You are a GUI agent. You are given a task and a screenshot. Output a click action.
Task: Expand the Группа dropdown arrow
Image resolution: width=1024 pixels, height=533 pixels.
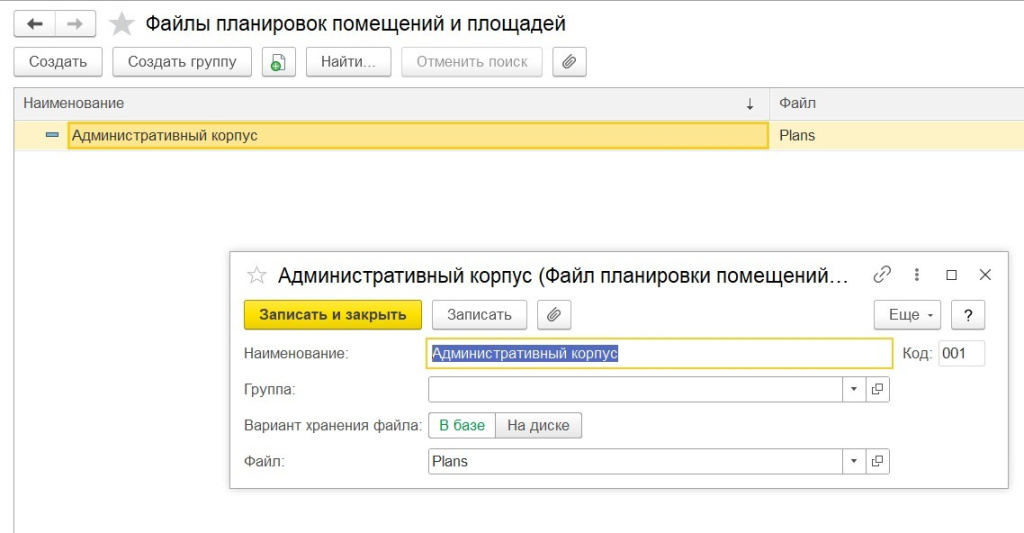855,389
